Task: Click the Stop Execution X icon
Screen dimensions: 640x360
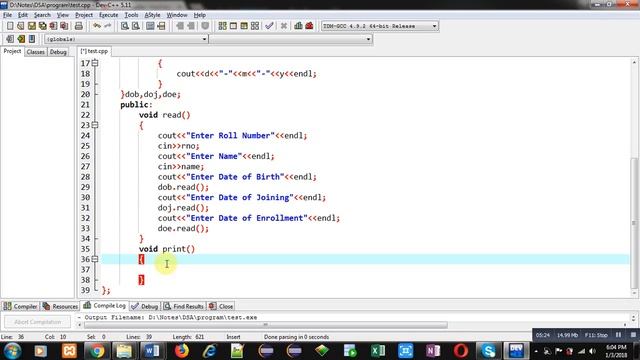Action: [284, 26]
